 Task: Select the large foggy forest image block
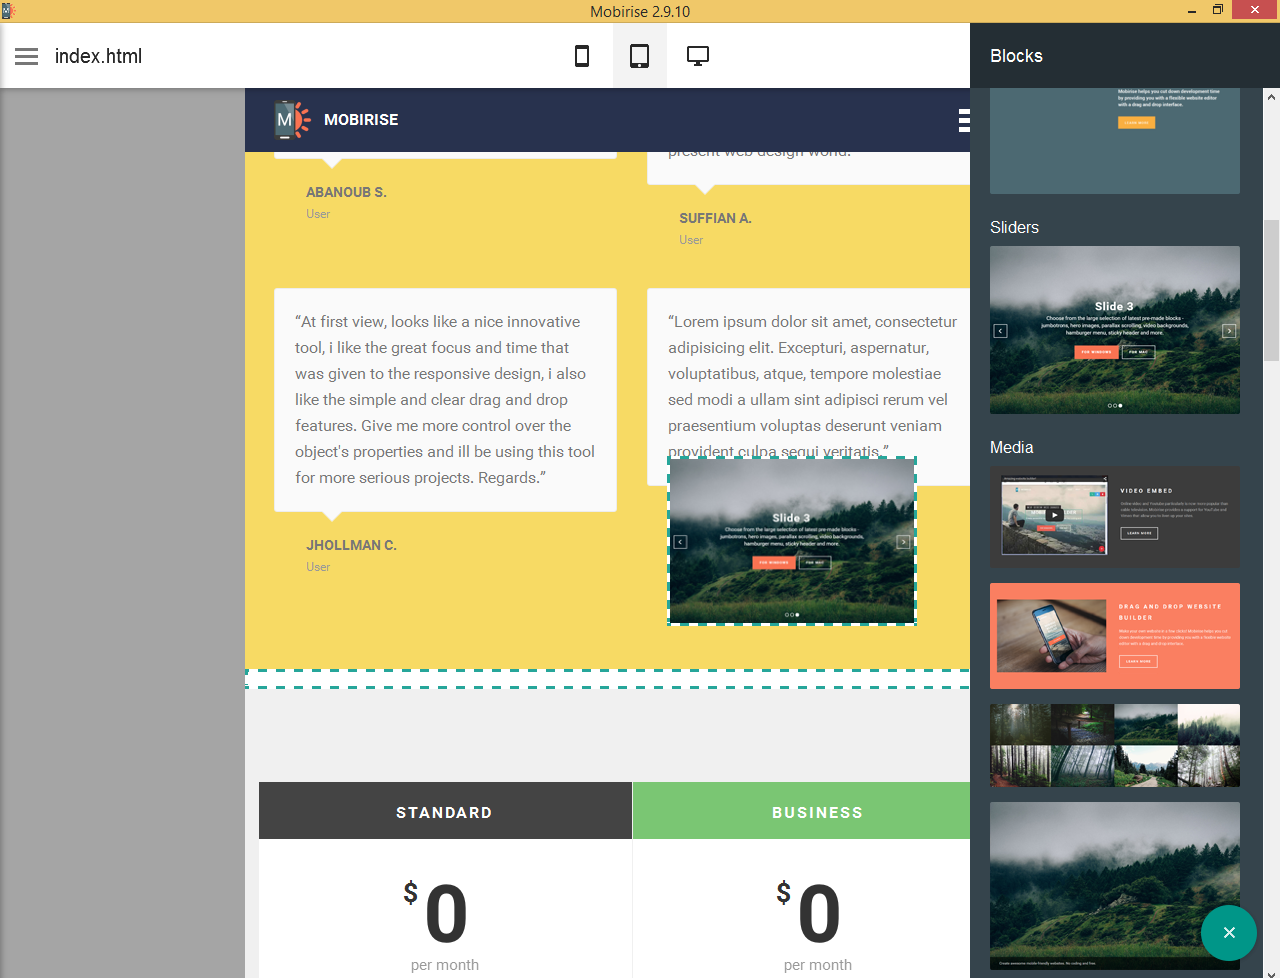click(1115, 886)
